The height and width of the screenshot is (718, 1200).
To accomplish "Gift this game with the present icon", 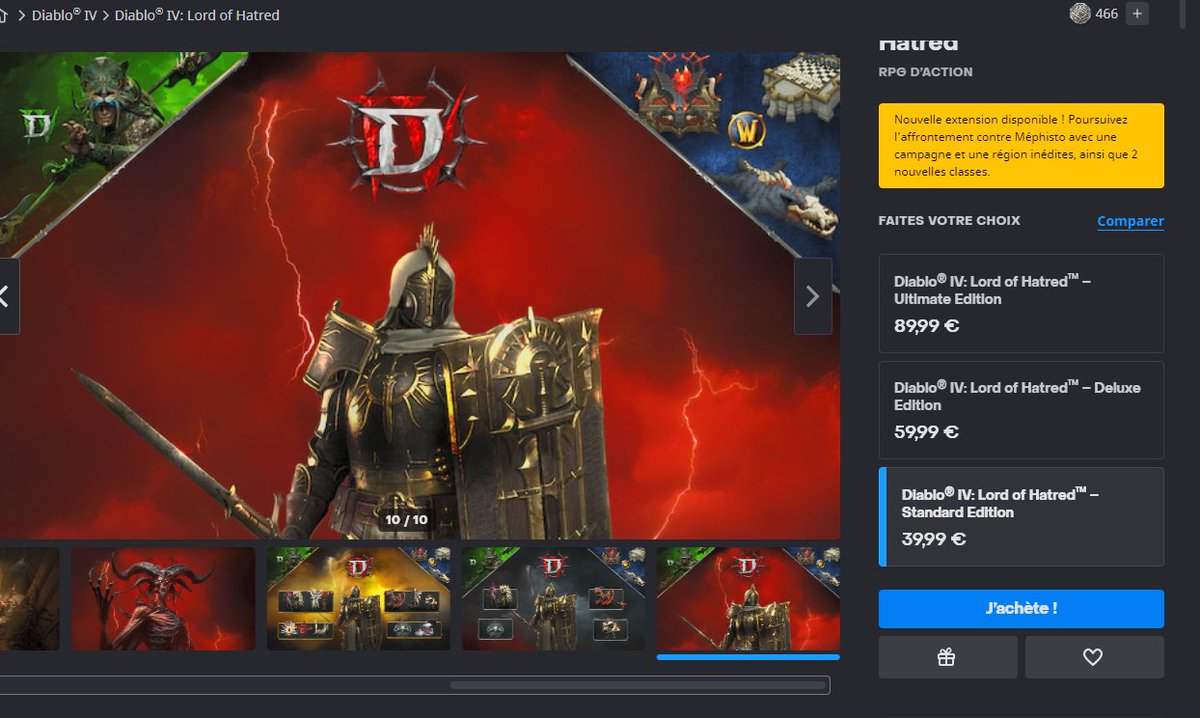I will click(947, 657).
